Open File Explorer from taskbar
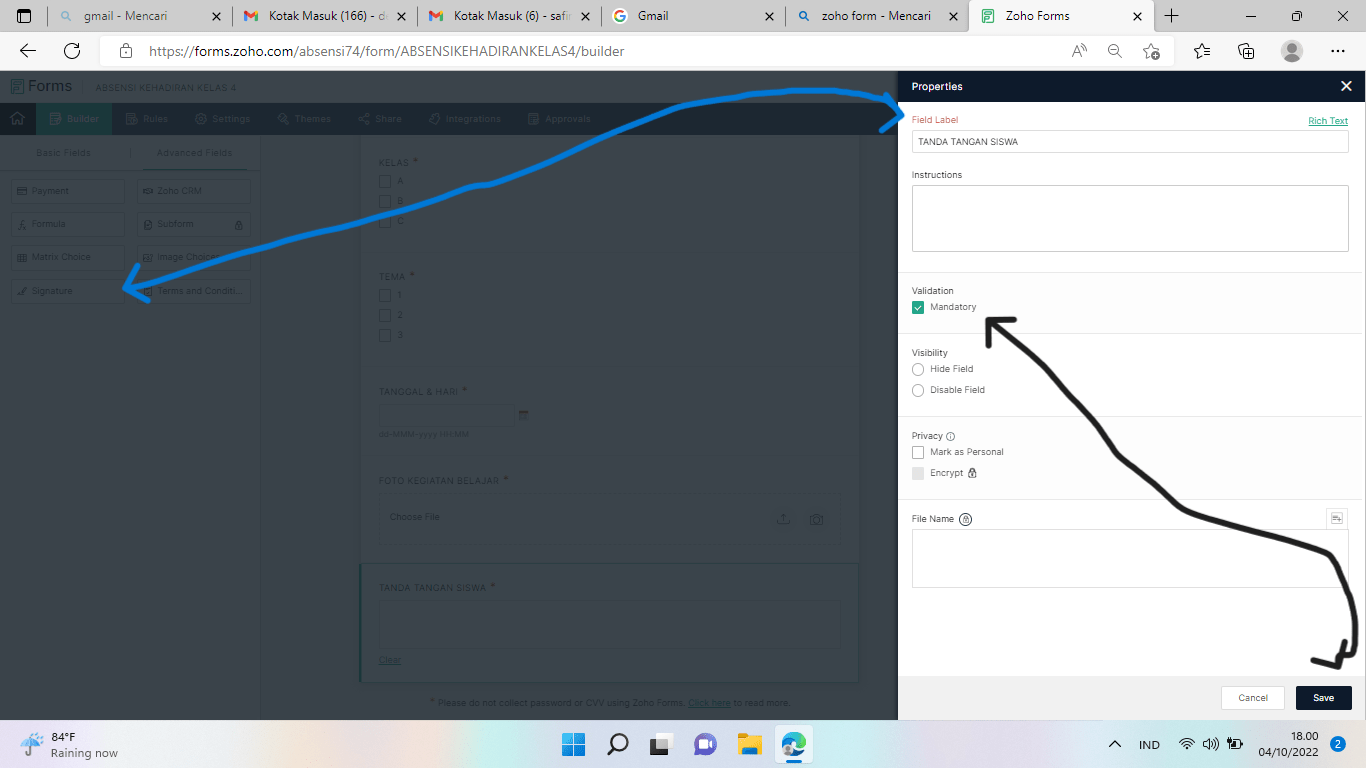The width and height of the screenshot is (1366, 768). [x=750, y=744]
